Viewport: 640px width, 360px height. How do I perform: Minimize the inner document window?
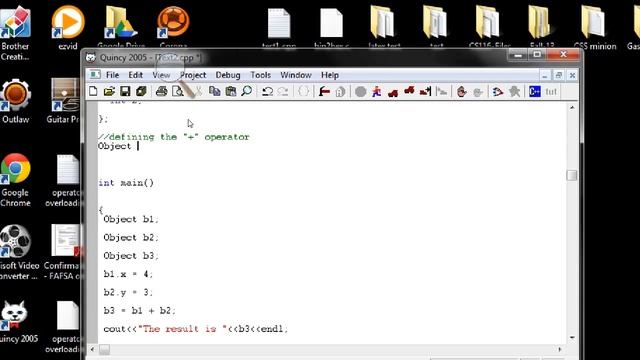pos(545,75)
